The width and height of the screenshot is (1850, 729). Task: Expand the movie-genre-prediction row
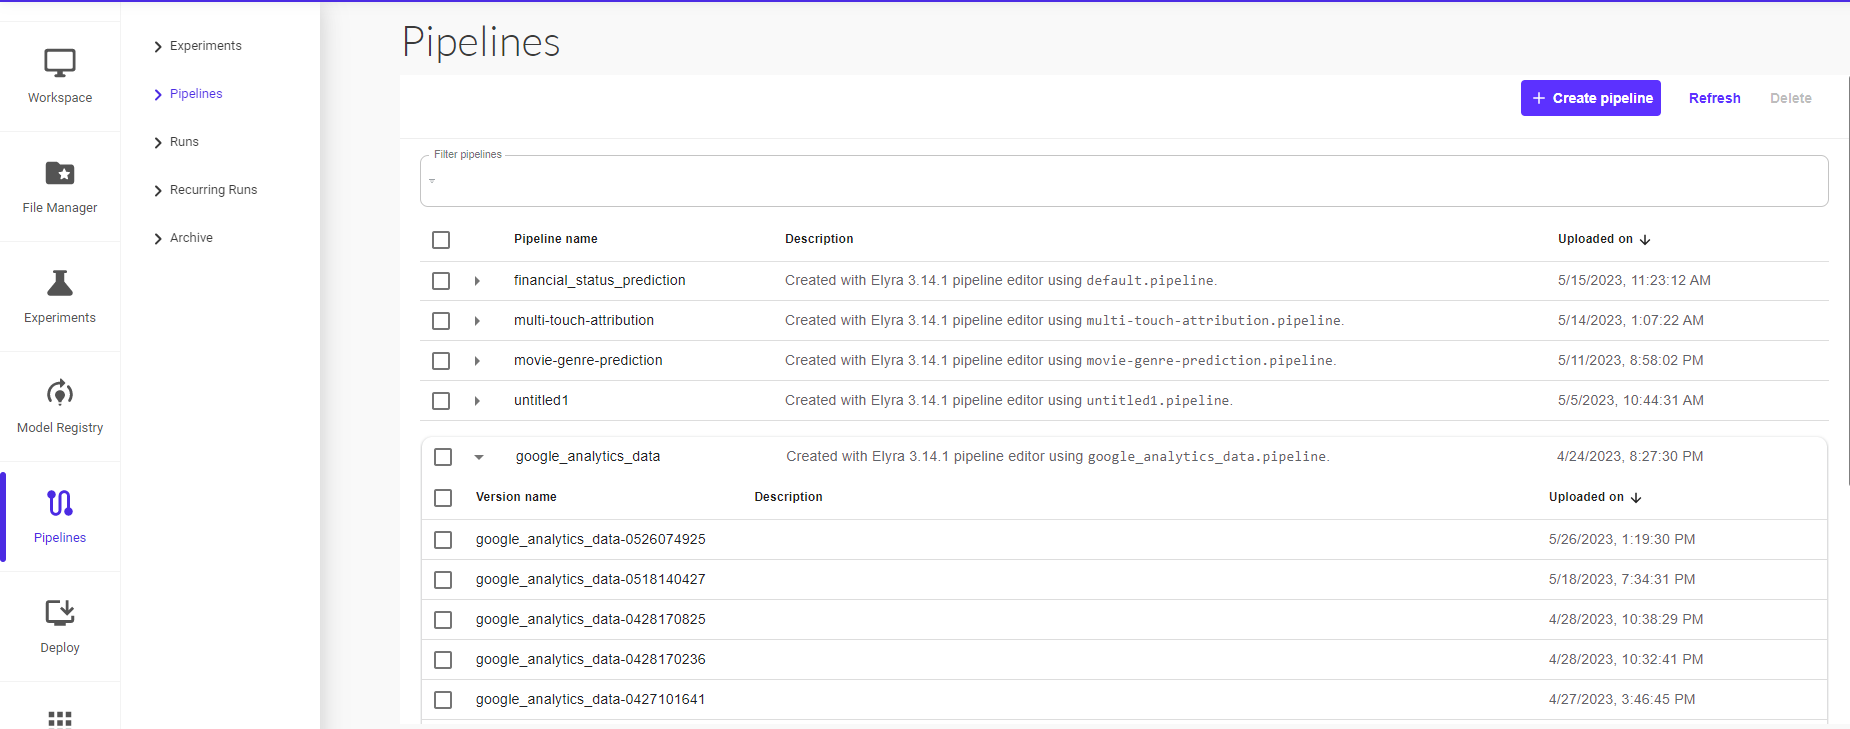click(x=477, y=361)
